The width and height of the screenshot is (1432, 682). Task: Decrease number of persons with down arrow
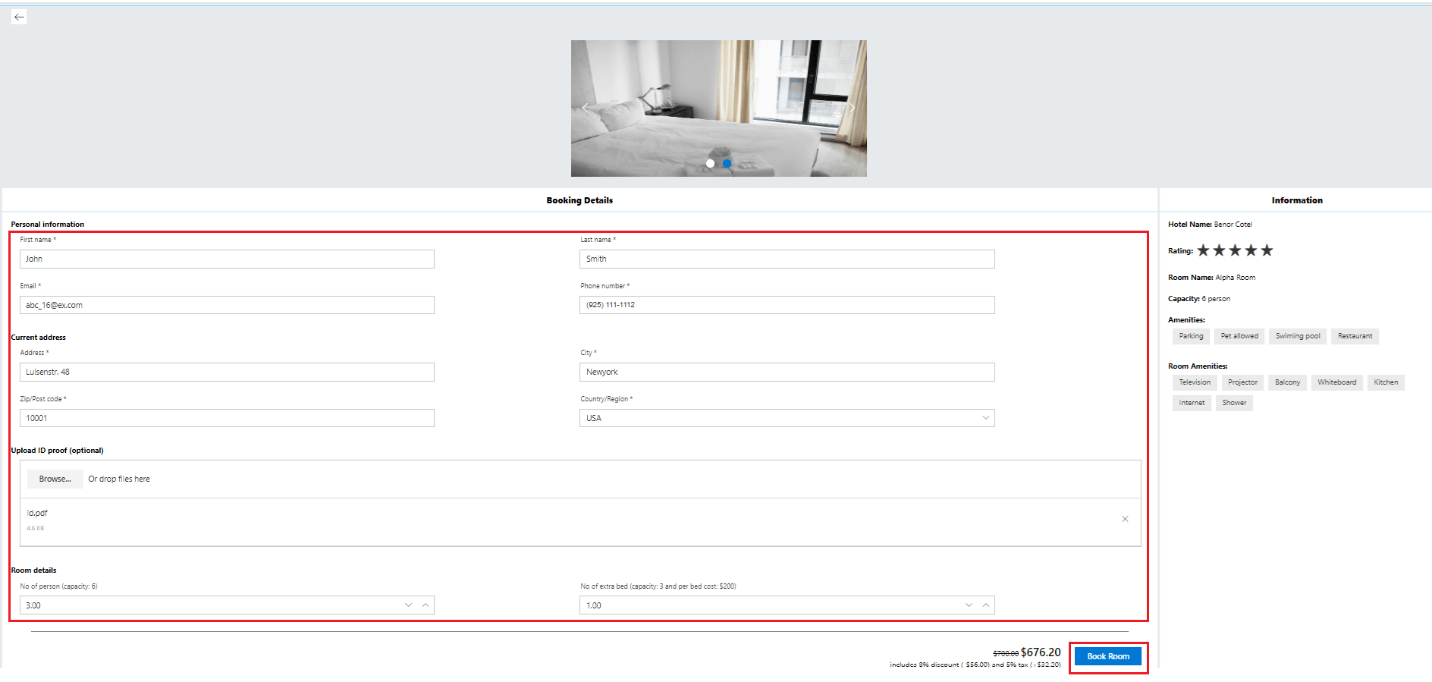pos(408,605)
